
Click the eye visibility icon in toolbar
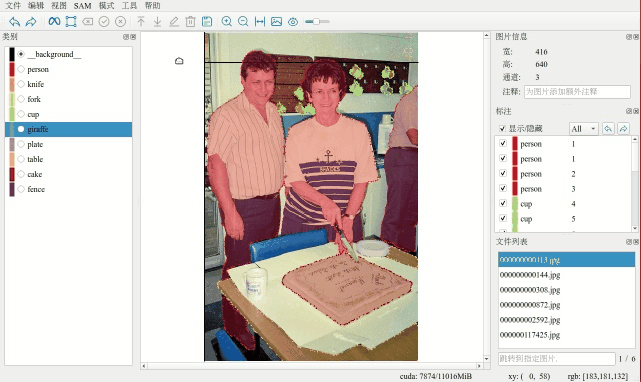click(x=293, y=21)
